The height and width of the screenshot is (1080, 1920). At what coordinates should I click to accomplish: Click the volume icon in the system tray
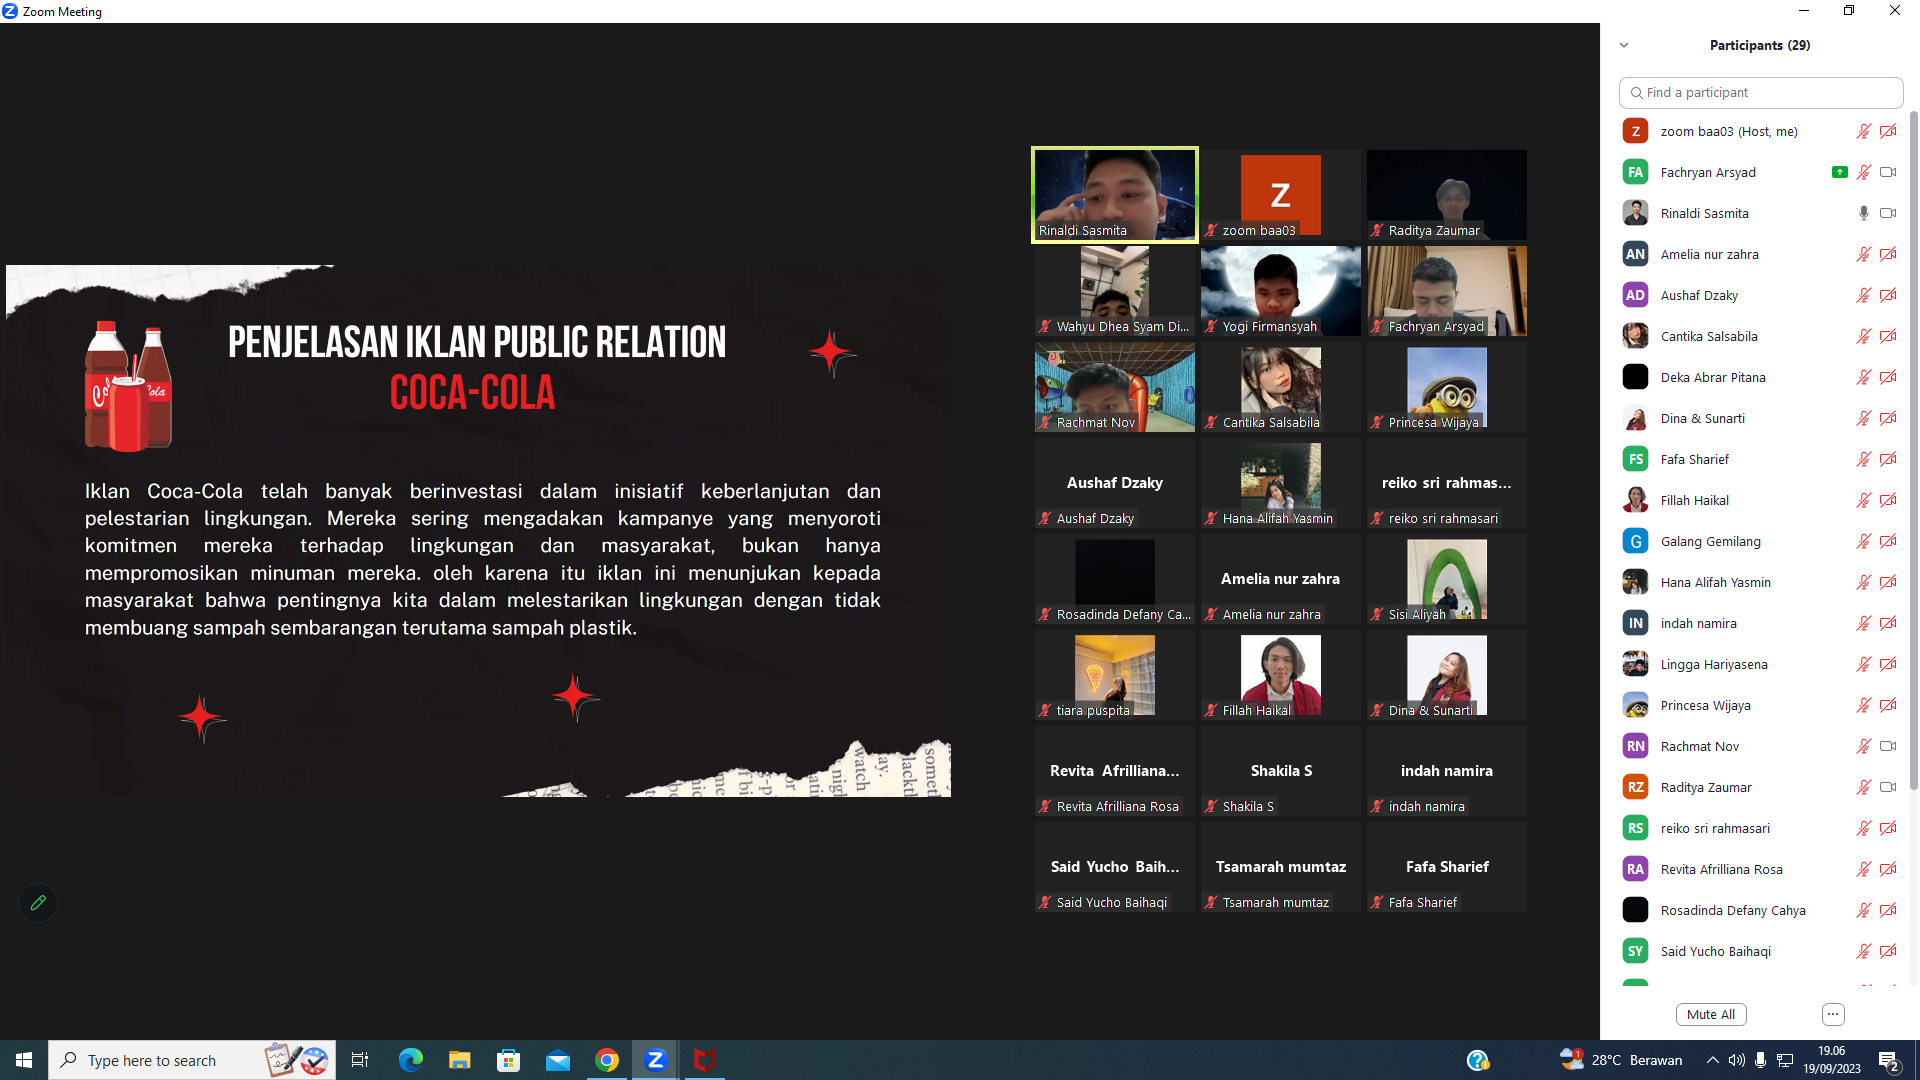(1737, 1060)
